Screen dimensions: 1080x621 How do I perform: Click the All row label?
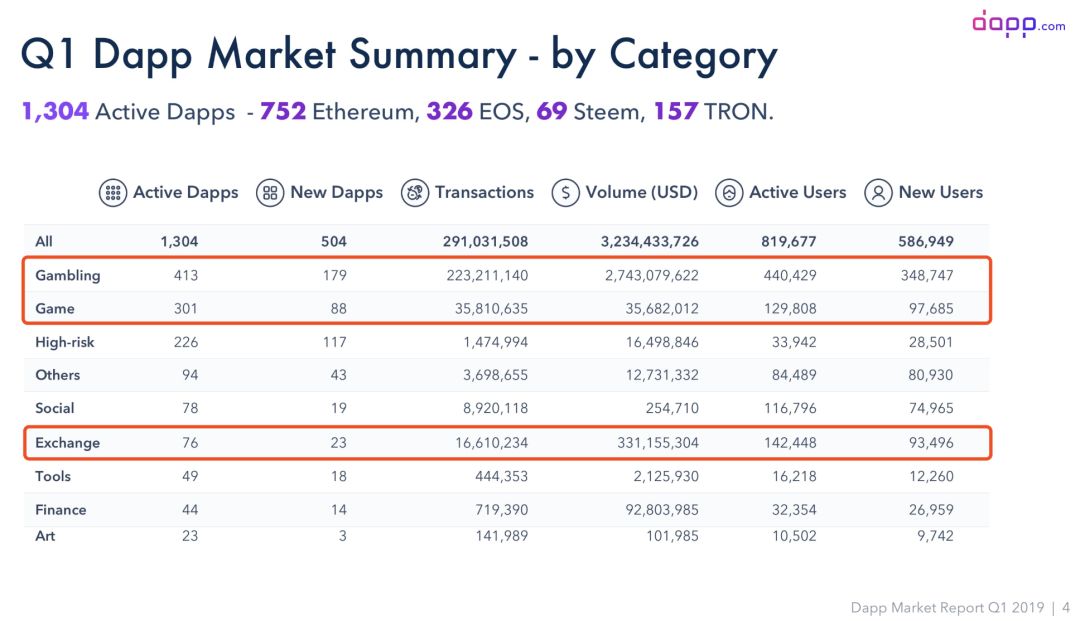click(x=44, y=242)
